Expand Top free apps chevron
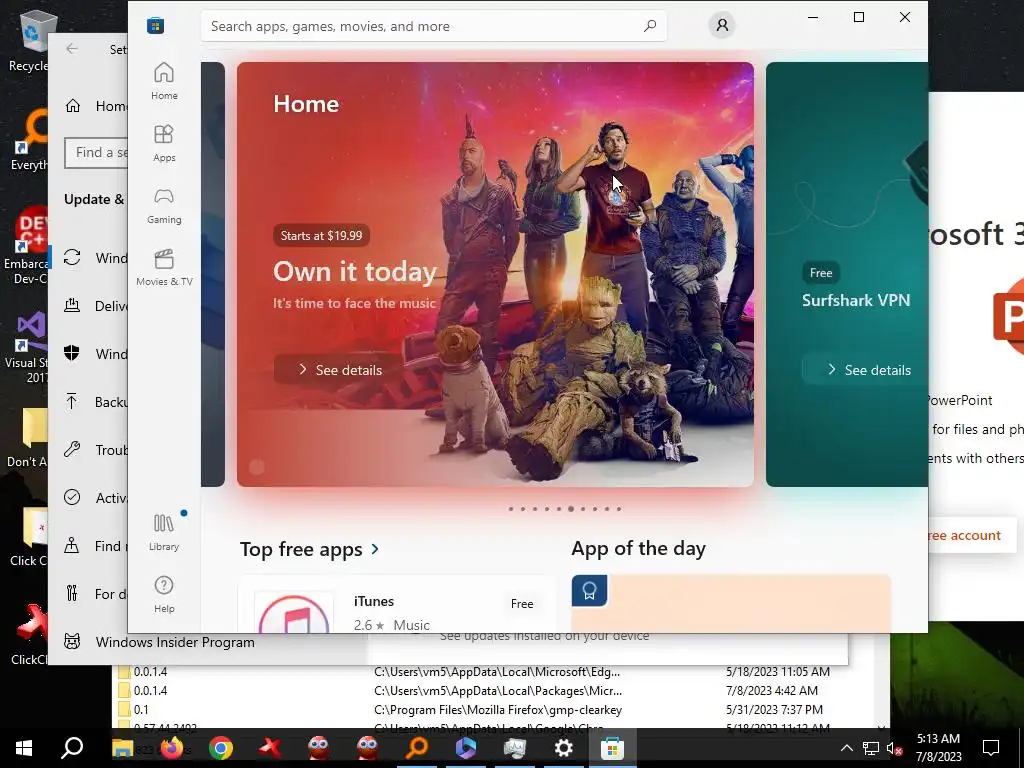Viewport: 1024px width, 768px height. pos(375,549)
